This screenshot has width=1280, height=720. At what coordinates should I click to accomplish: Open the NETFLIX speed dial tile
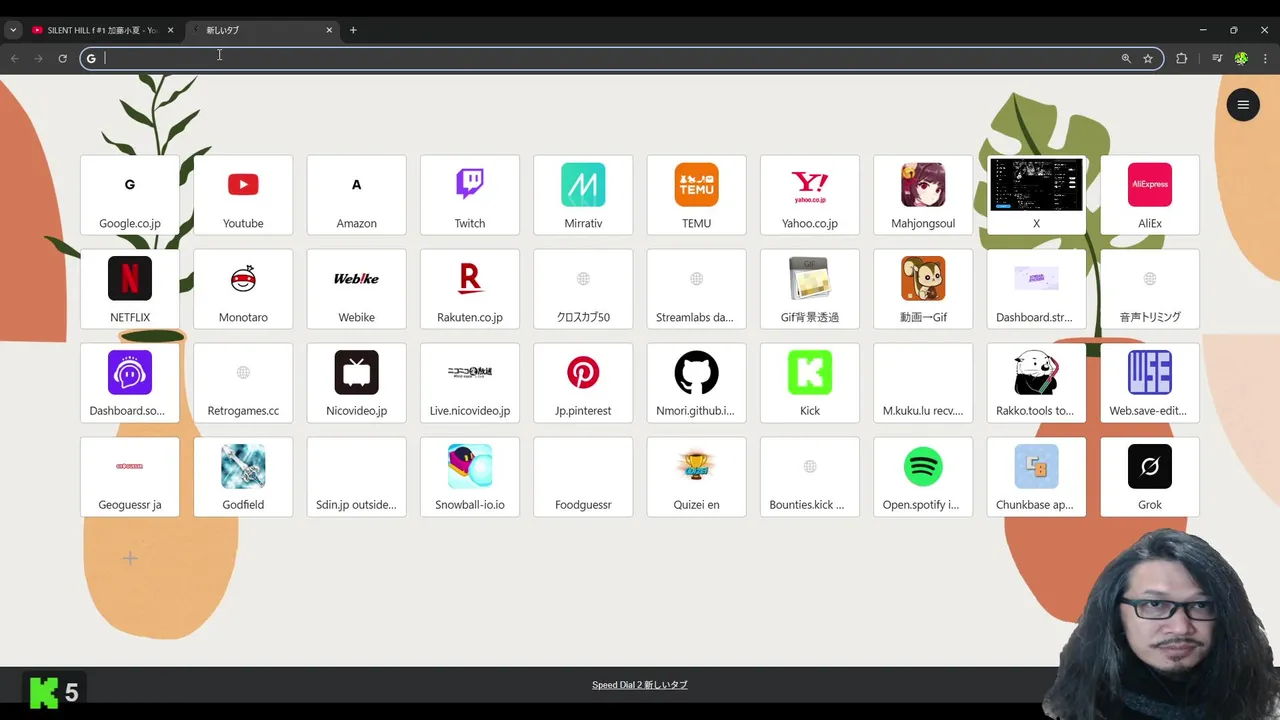coord(130,289)
